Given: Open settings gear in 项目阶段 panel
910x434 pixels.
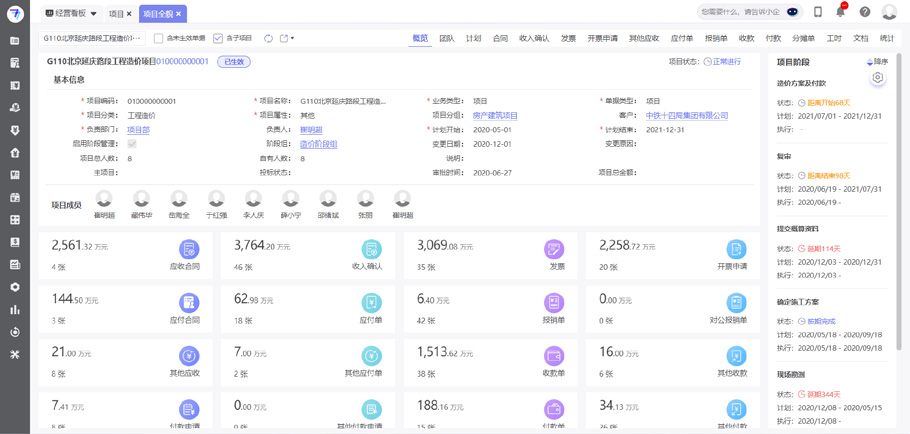Looking at the screenshot, I should (877, 78).
